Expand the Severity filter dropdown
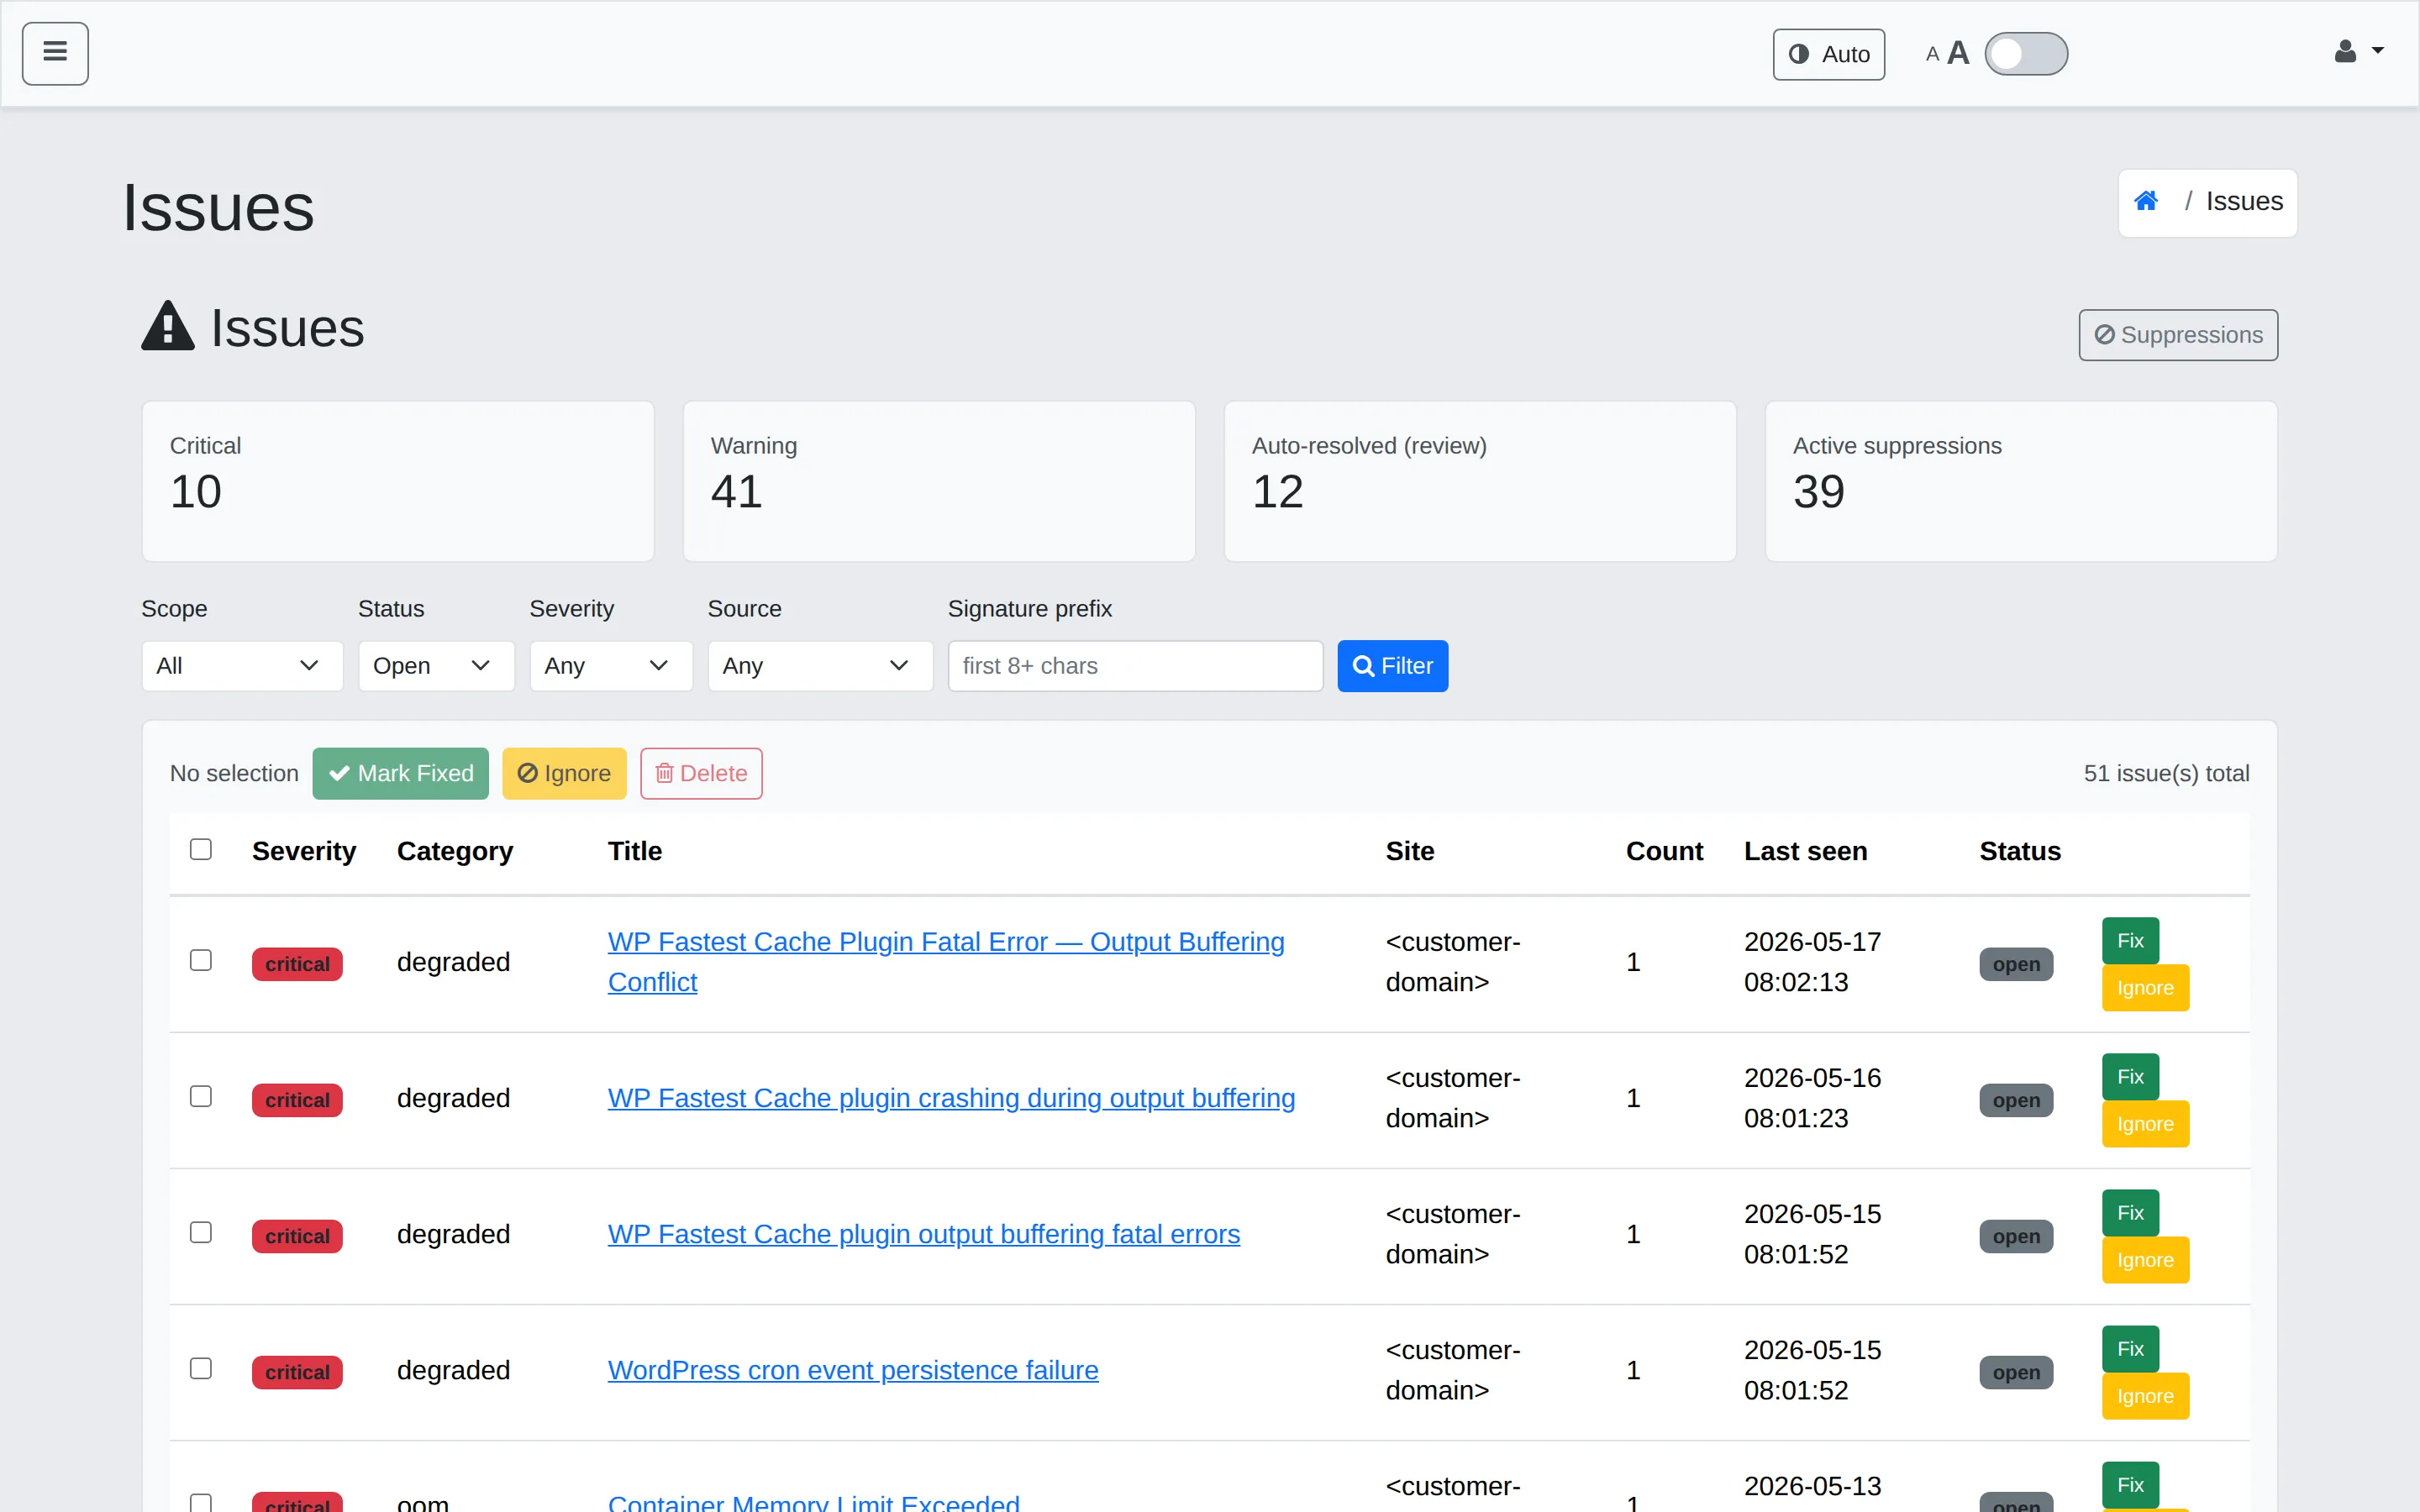This screenshot has width=2420, height=1512. [610, 666]
